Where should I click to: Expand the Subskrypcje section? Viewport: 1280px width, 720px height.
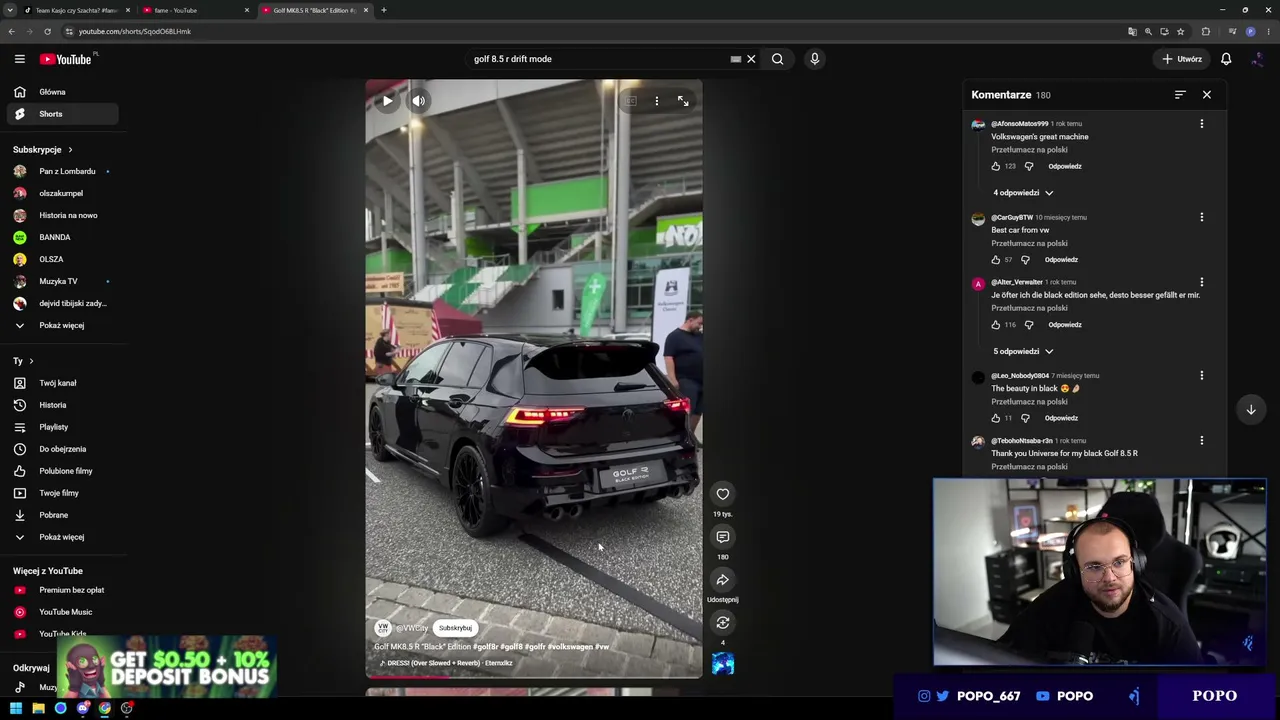click(x=43, y=150)
